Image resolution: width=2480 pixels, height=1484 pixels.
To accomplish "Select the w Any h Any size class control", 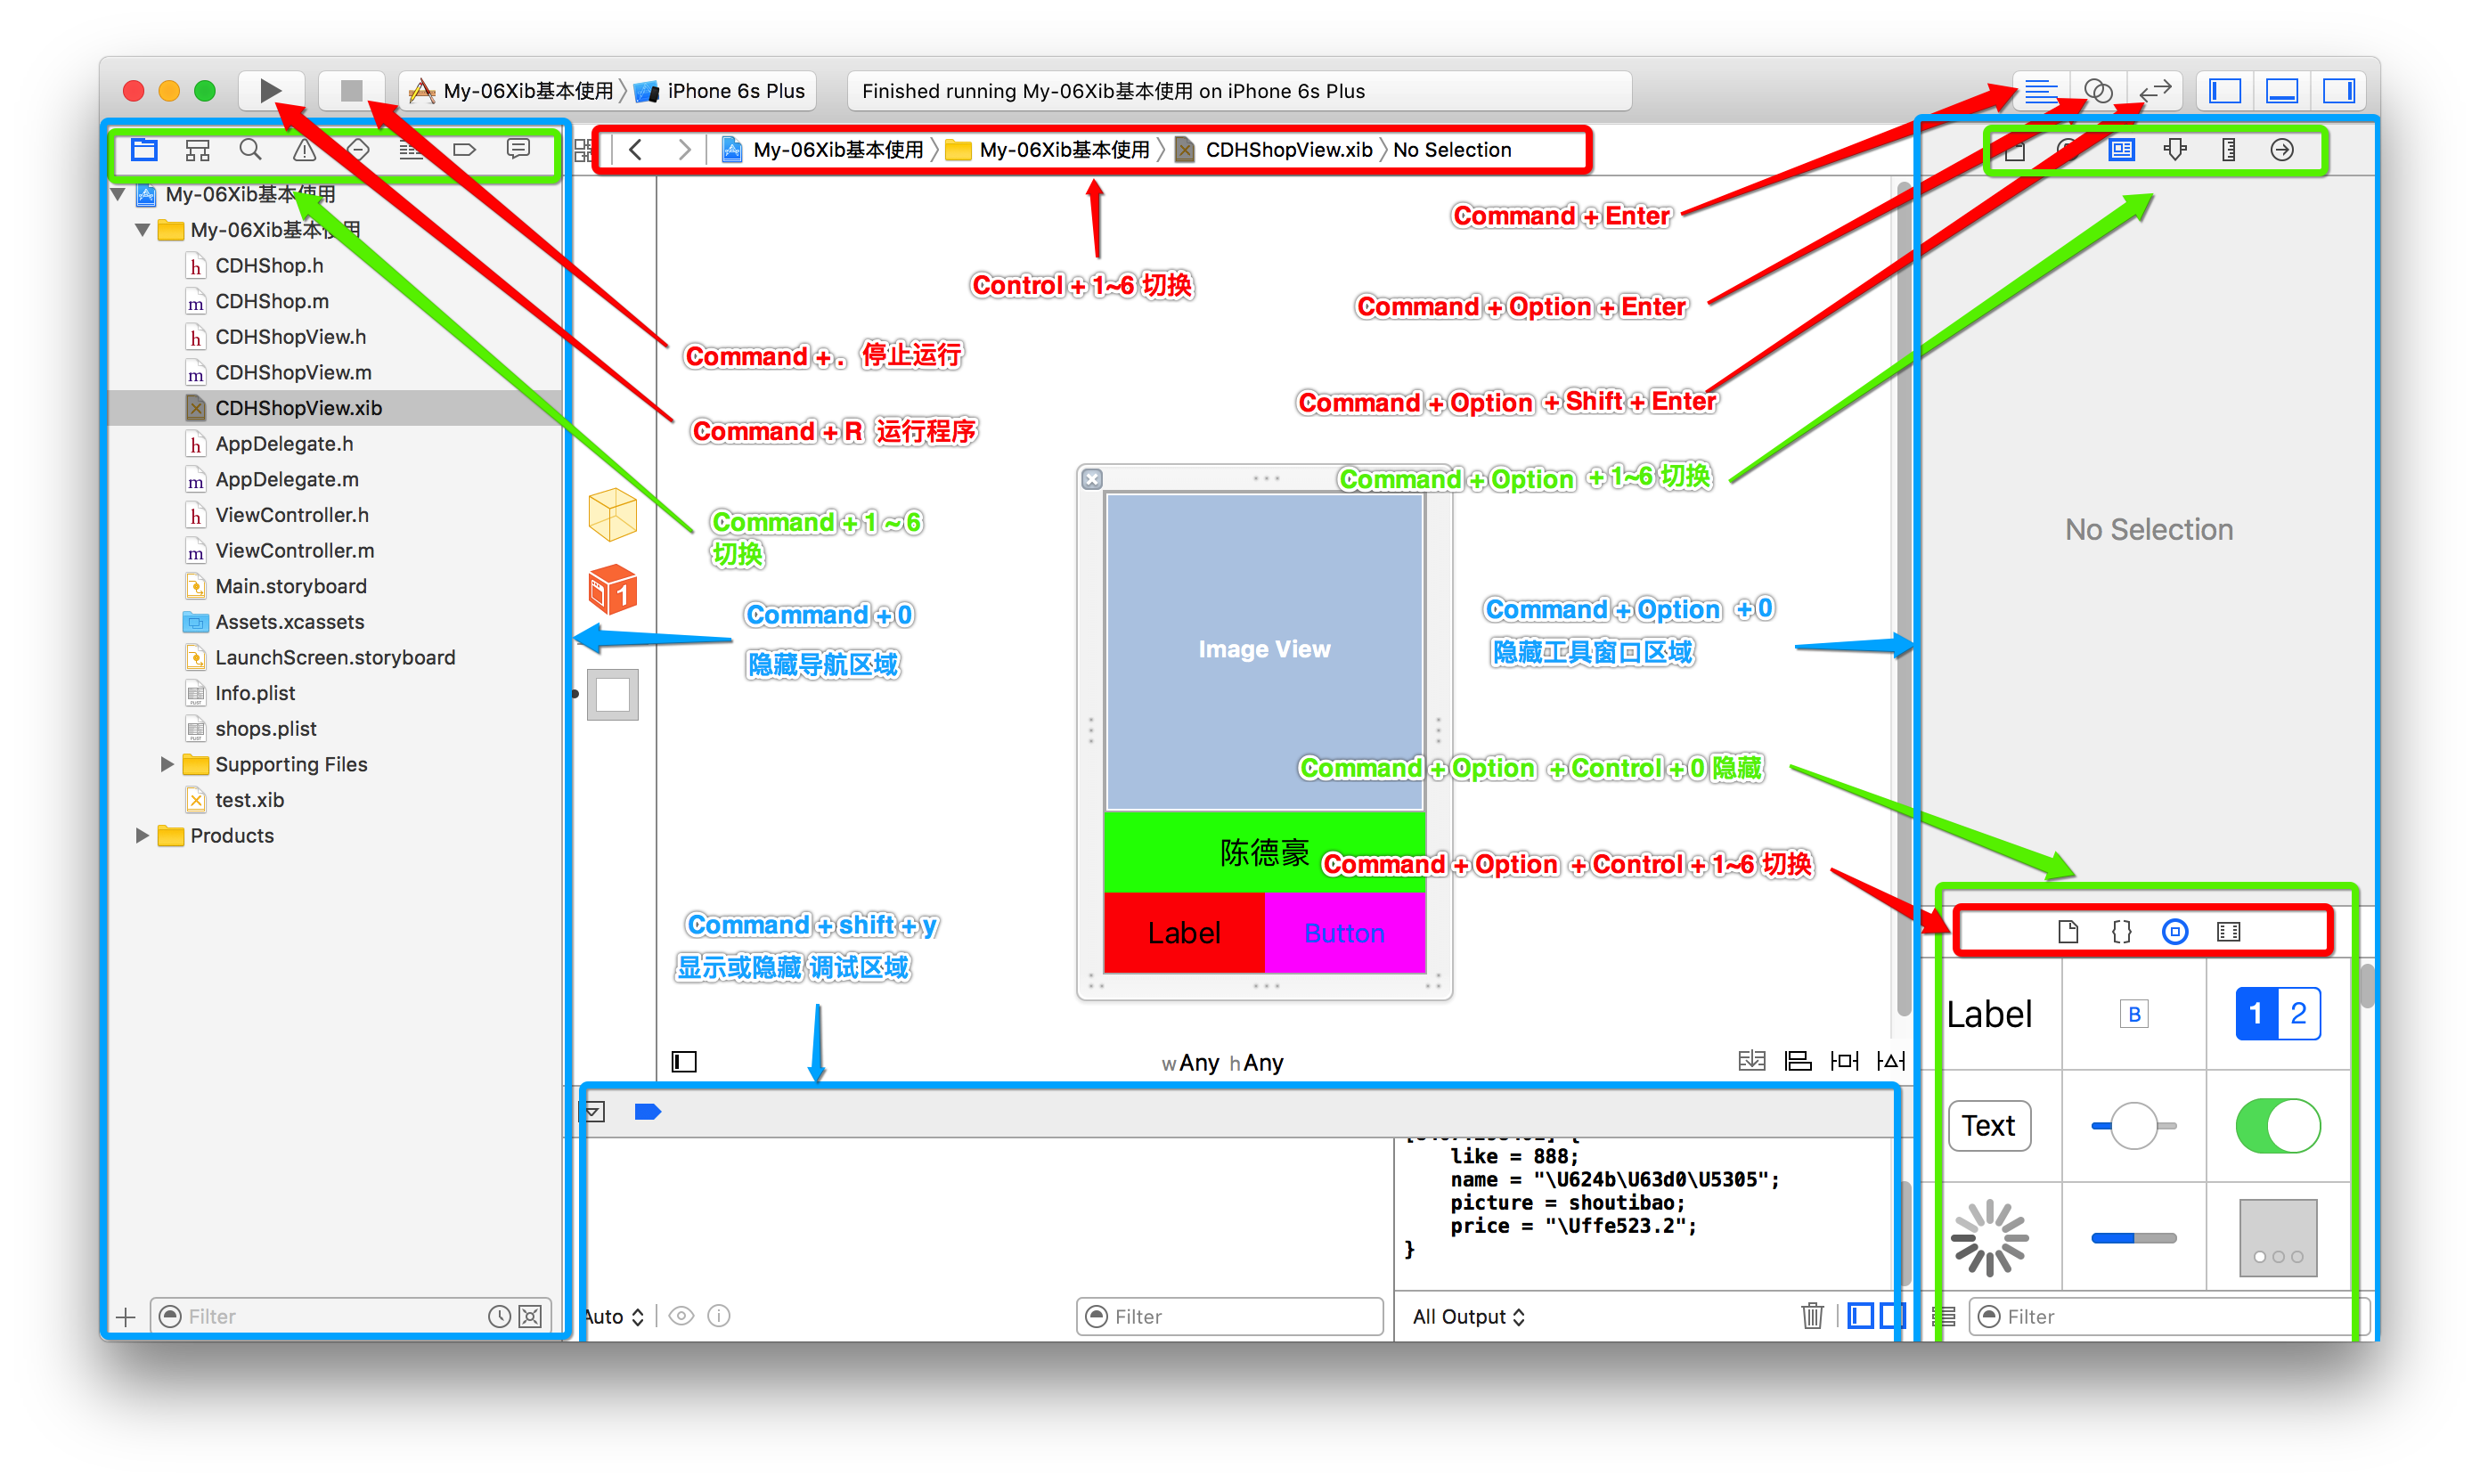I will [x=1222, y=1063].
